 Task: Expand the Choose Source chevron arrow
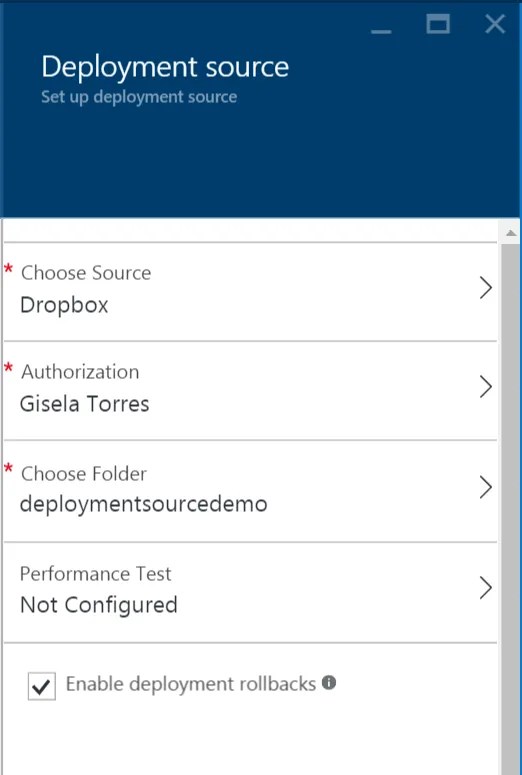point(486,288)
